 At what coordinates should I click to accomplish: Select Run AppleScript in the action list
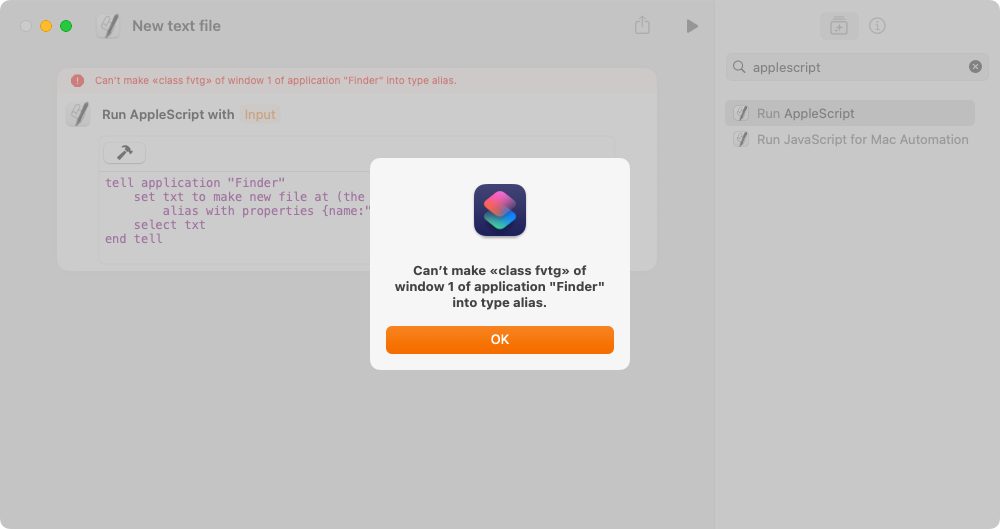tap(849, 113)
